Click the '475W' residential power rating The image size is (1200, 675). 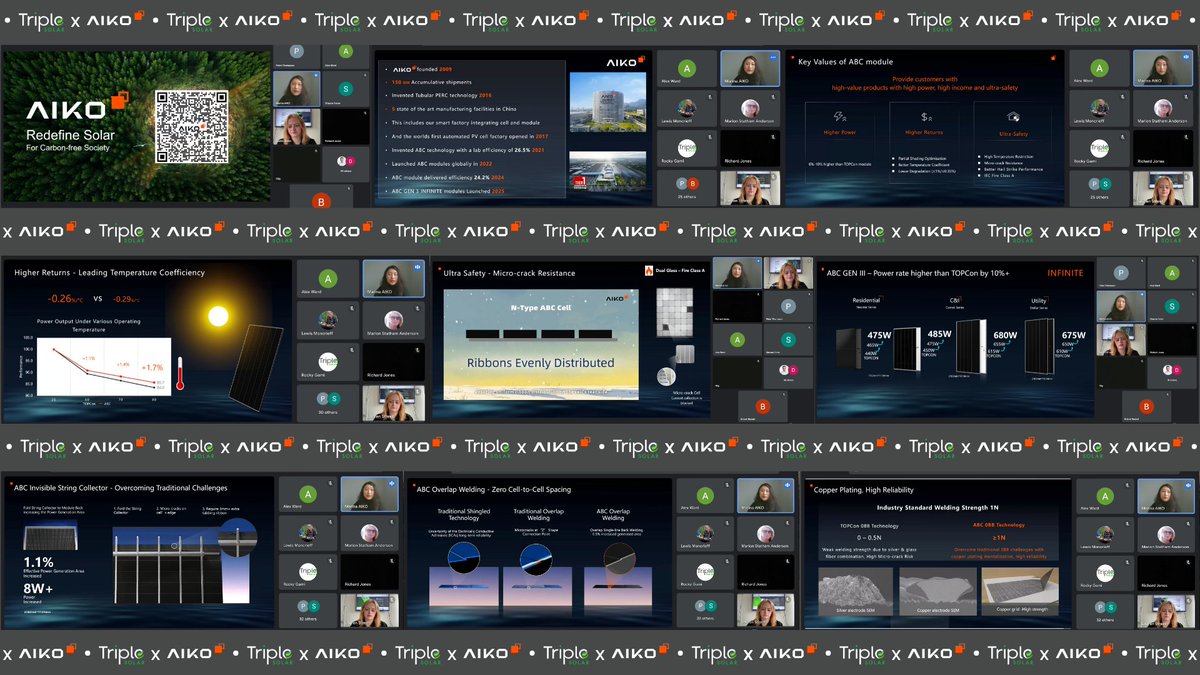tap(879, 335)
